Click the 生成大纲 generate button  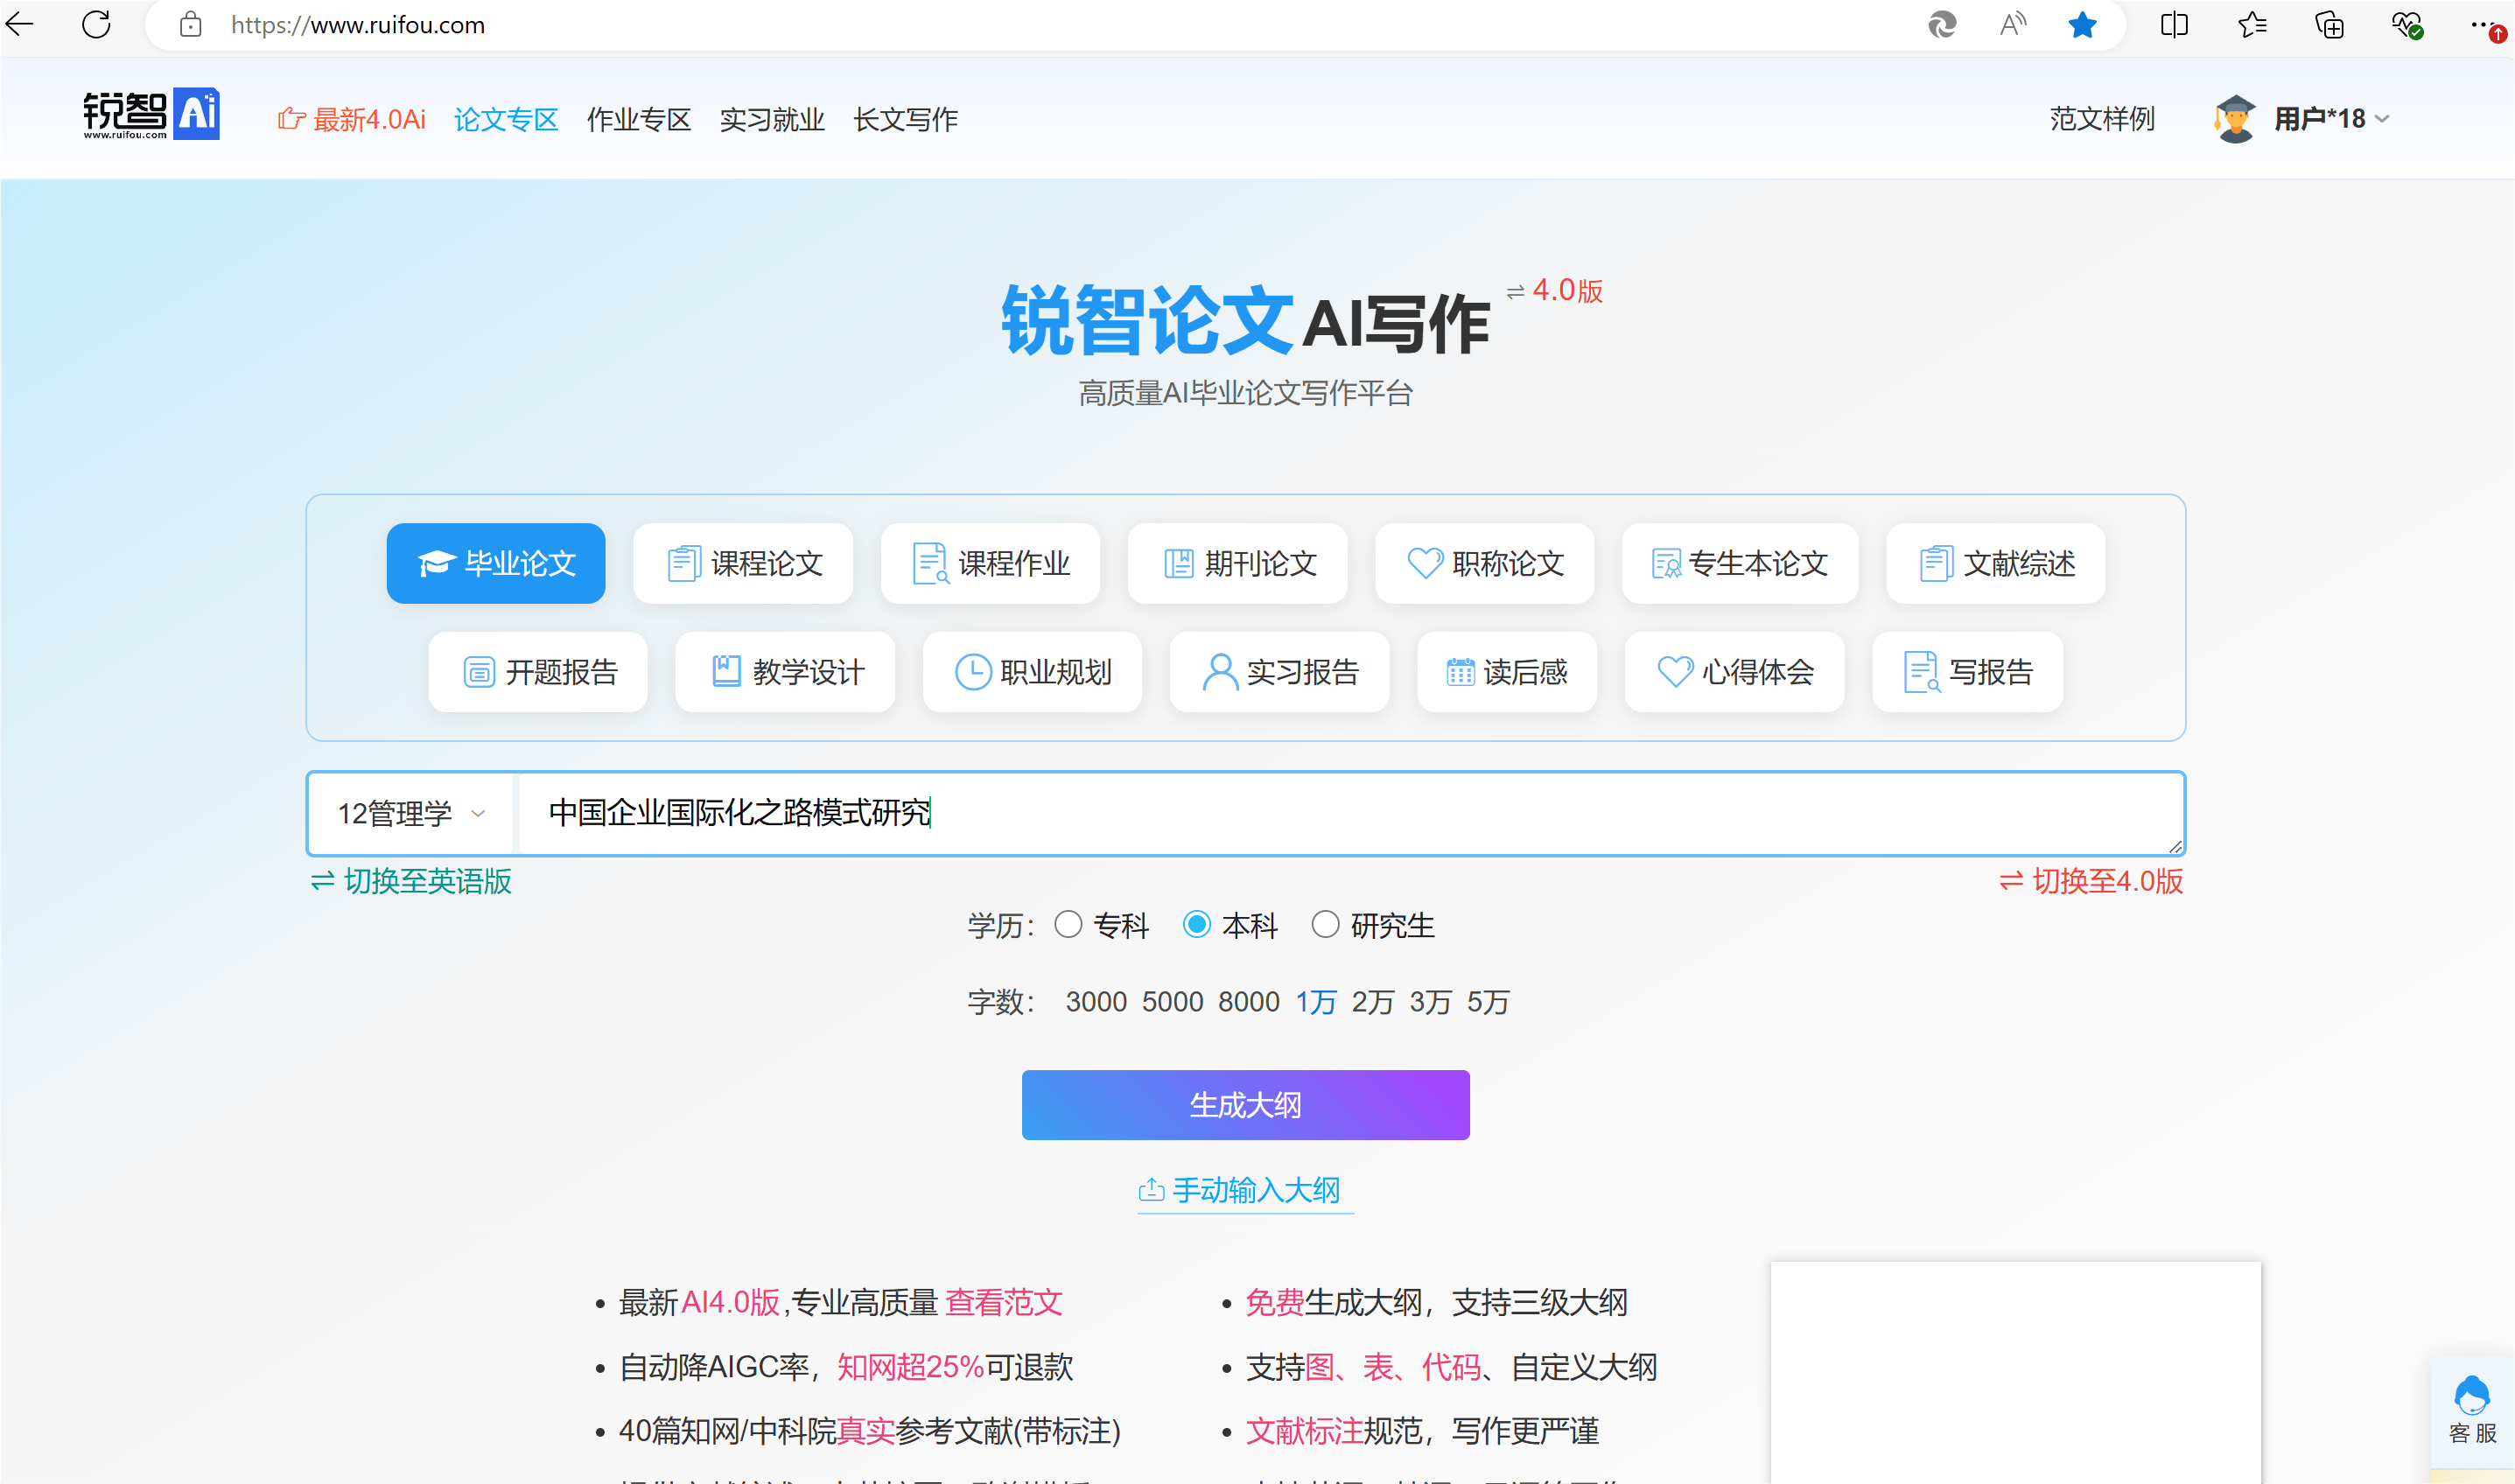[1244, 1104]
